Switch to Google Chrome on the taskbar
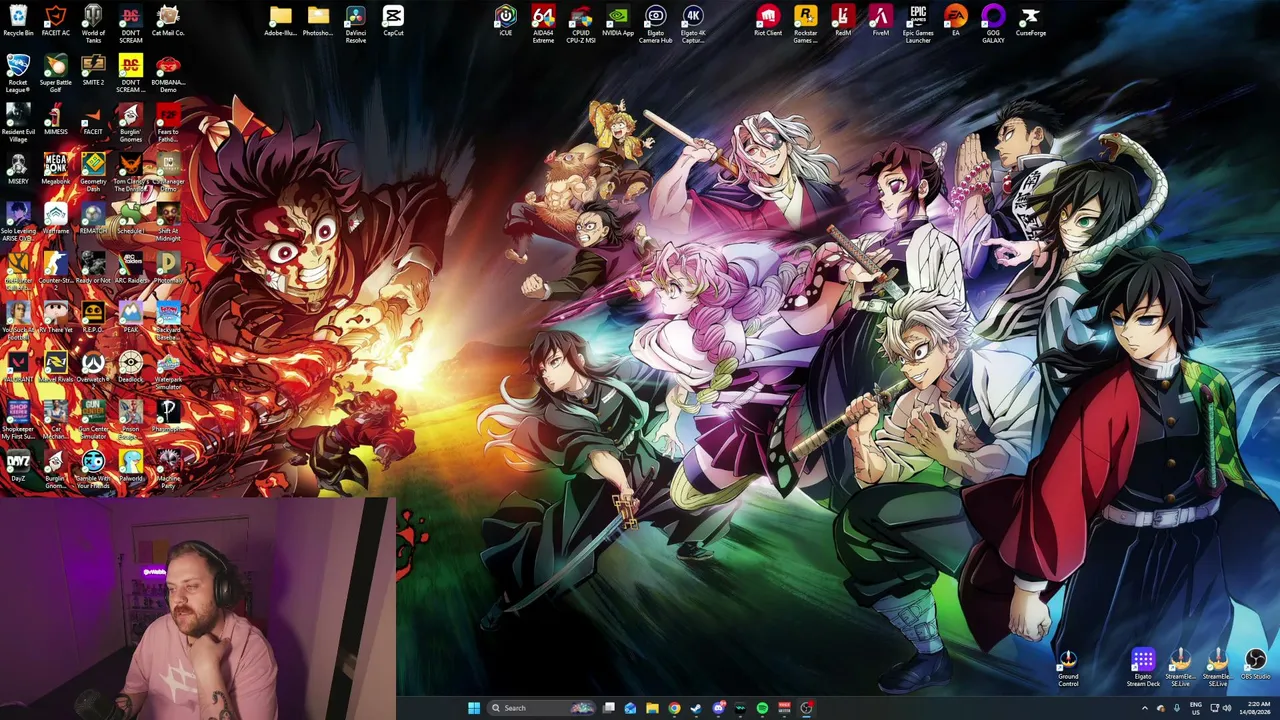This screenshot has width=1280, height=720. tap(674, 708)
